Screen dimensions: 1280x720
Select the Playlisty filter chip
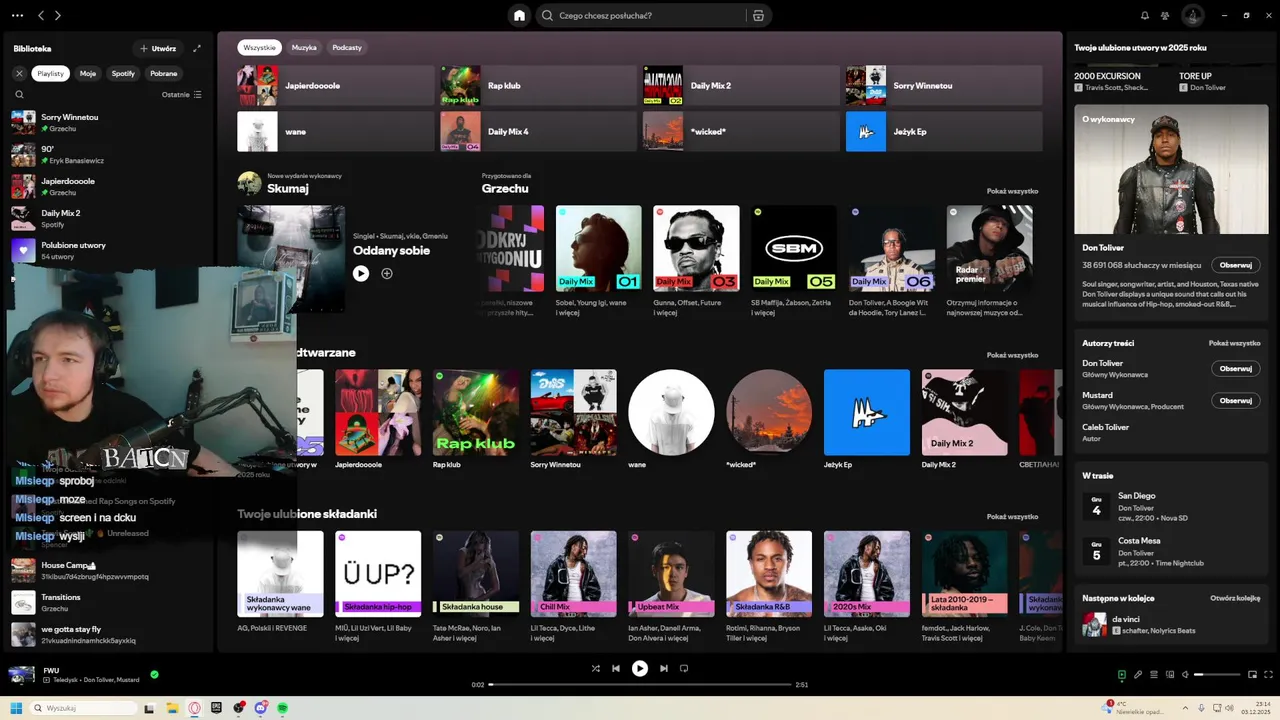[50, 73]
